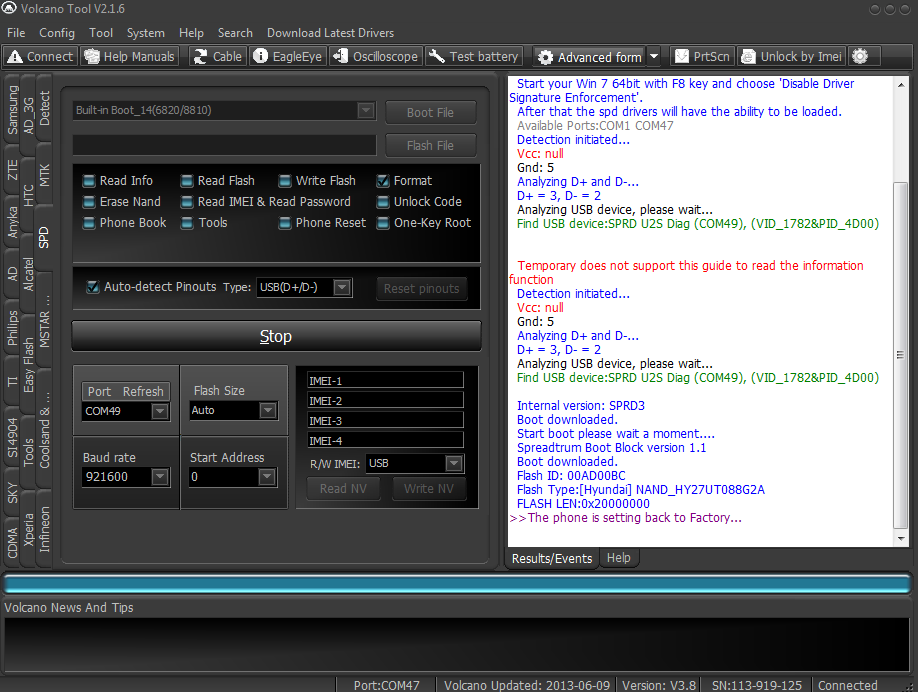Enable the Write Flash checkbox

pyautogui.click(x=285, y=181)
